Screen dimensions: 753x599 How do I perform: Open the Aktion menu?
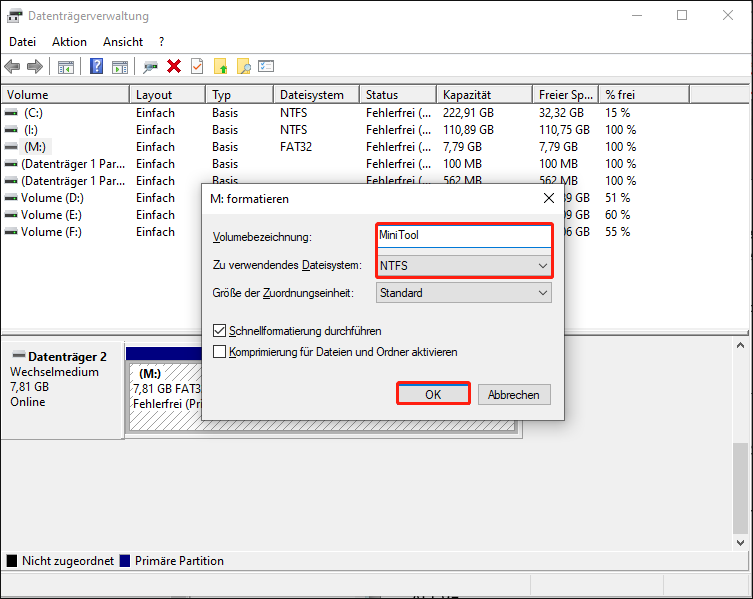69,42
